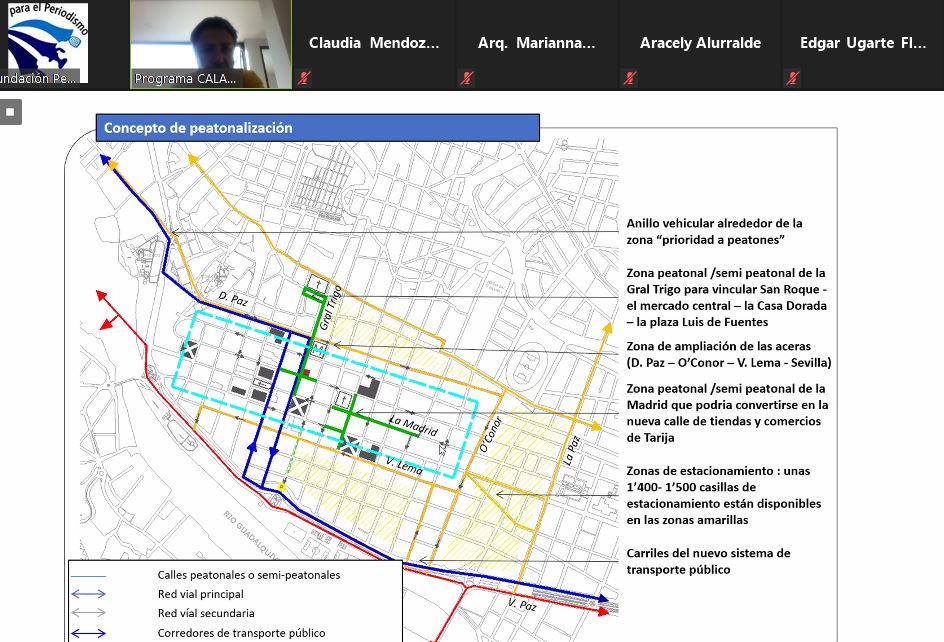Click the Calles peatonales o semi-peatonales legend entry
The width and height of the screenshot is (944, 642).
(x=248, y=575)
